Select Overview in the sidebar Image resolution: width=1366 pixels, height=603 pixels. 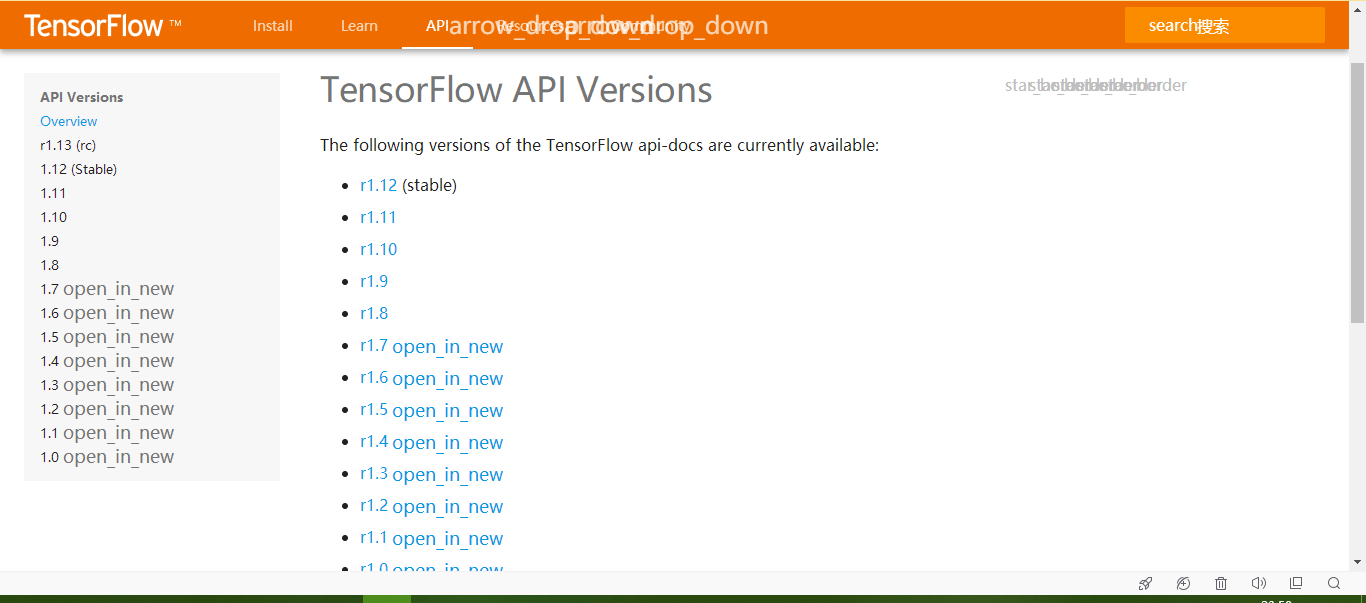tap(69, 121)
